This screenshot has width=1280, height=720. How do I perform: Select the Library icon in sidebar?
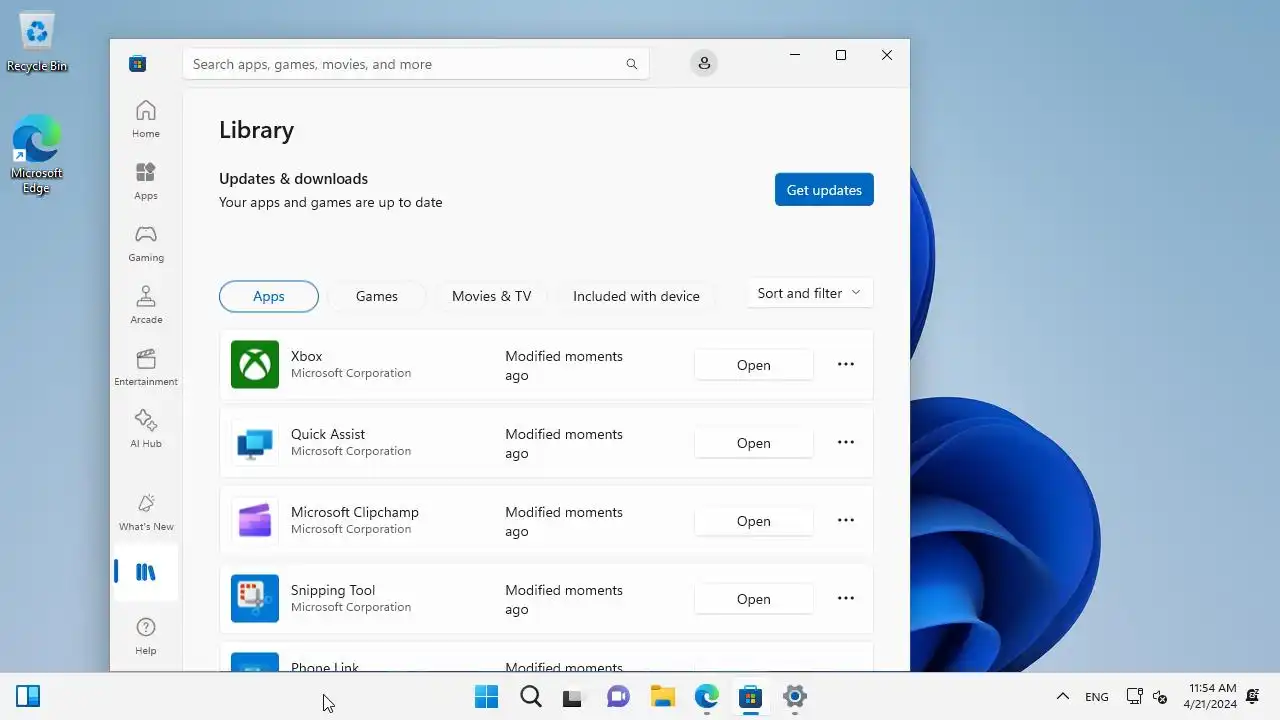(x=146, y=572)
